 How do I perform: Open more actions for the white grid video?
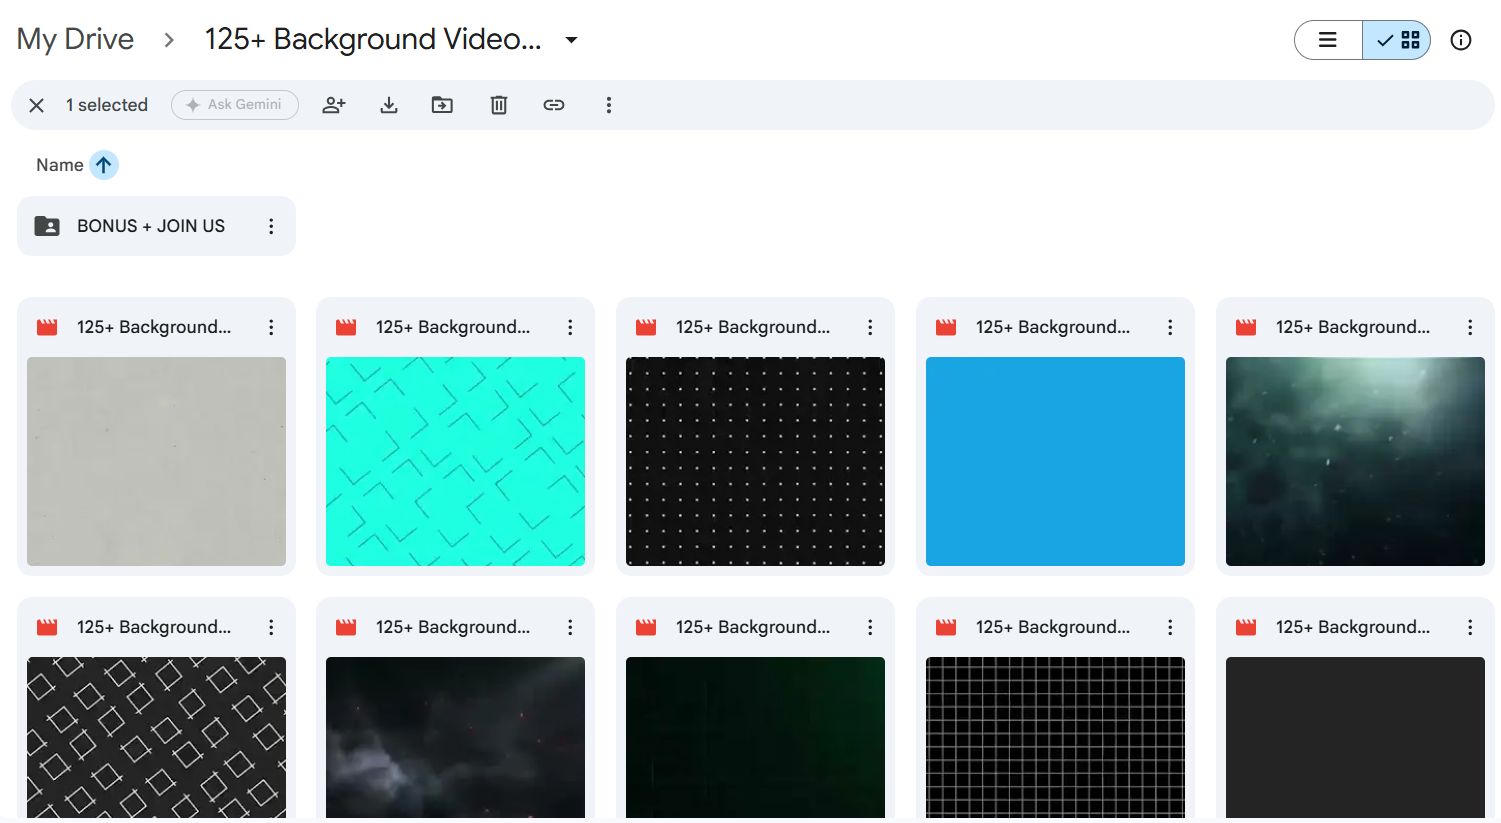pos(1170,627)
